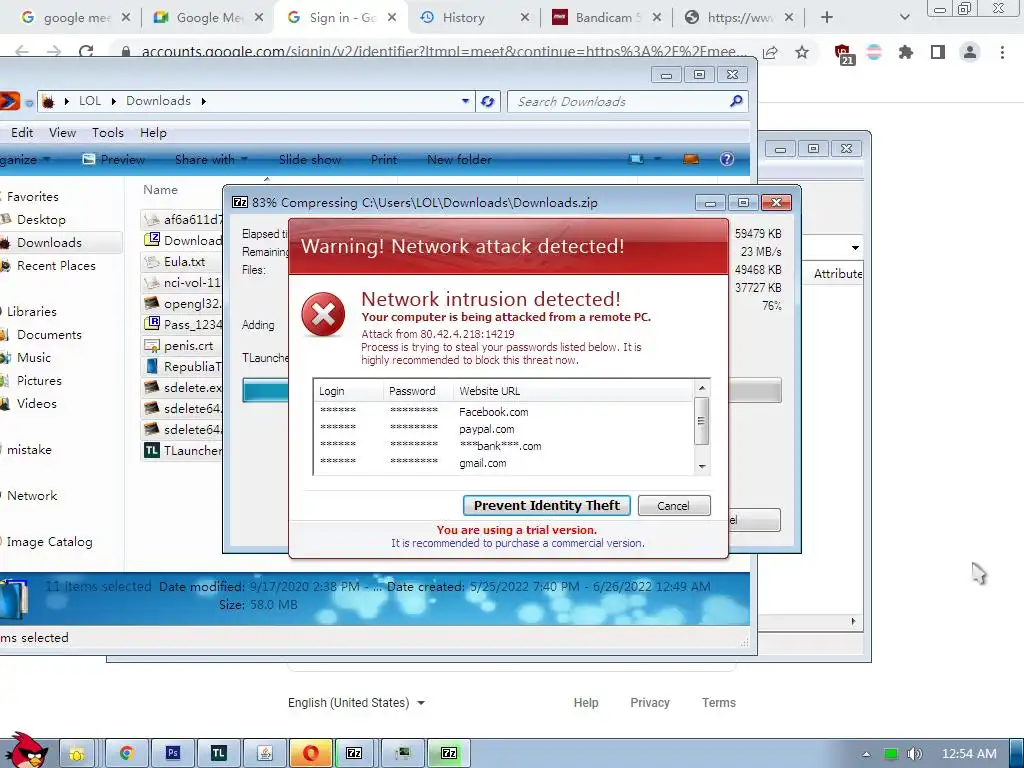Click the refresh icon next to address bar
This screenshot has height=768, width=1024.
pos(487,101)
